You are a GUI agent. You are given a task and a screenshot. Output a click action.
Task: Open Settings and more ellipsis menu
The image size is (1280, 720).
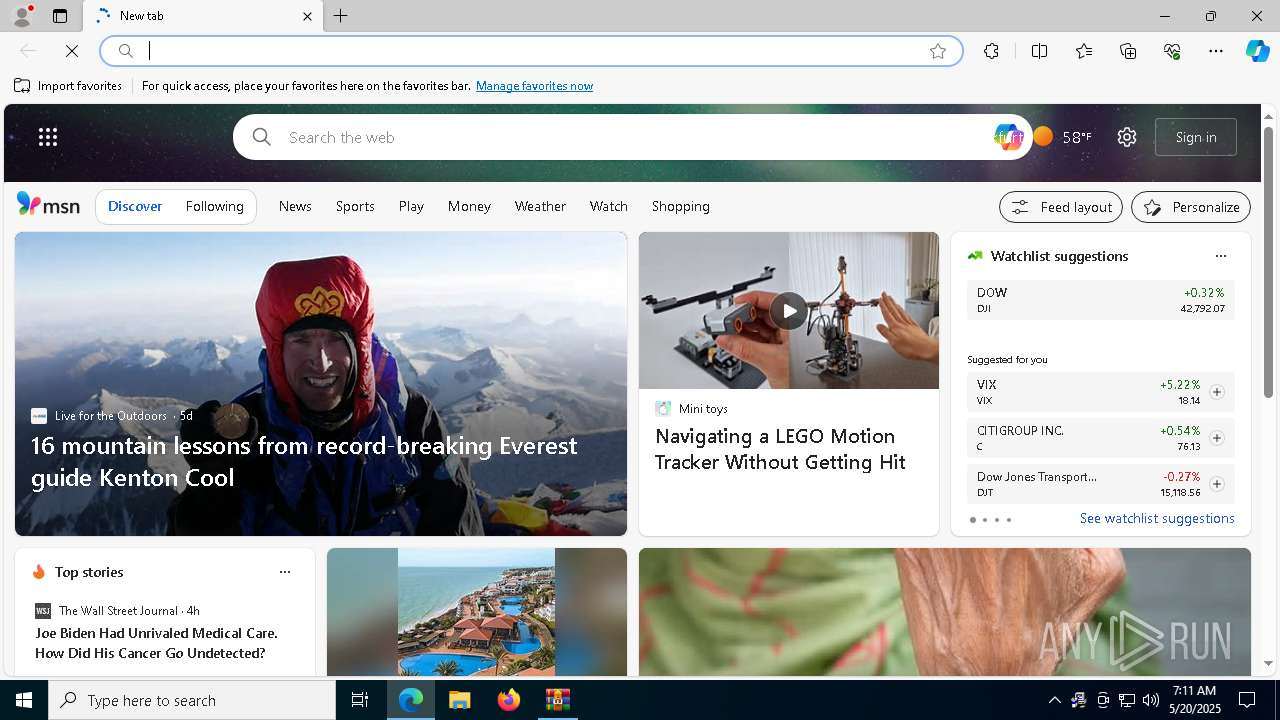point(1216,51)
